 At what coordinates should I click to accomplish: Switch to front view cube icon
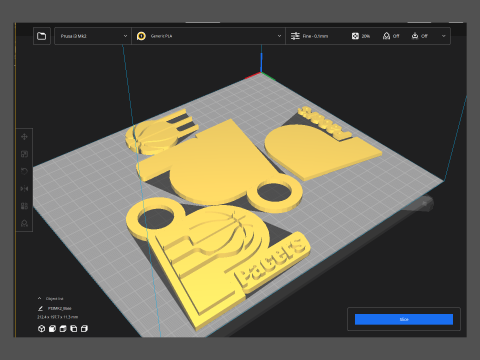pyautogui.click(x=52, y=329)
